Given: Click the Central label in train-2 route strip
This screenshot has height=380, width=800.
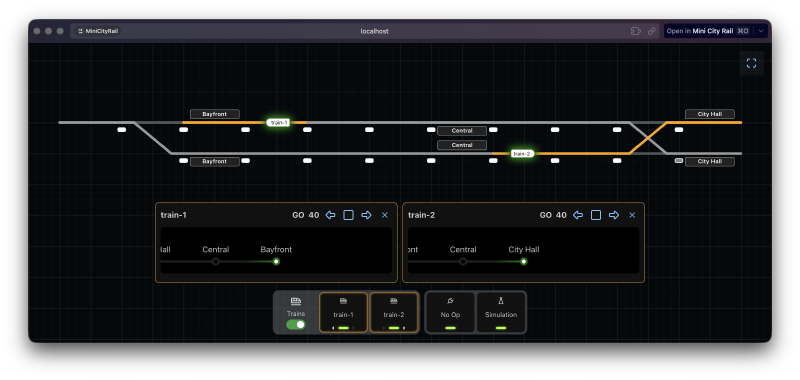Looking at the screenshot, I should [x=463, y=249].
